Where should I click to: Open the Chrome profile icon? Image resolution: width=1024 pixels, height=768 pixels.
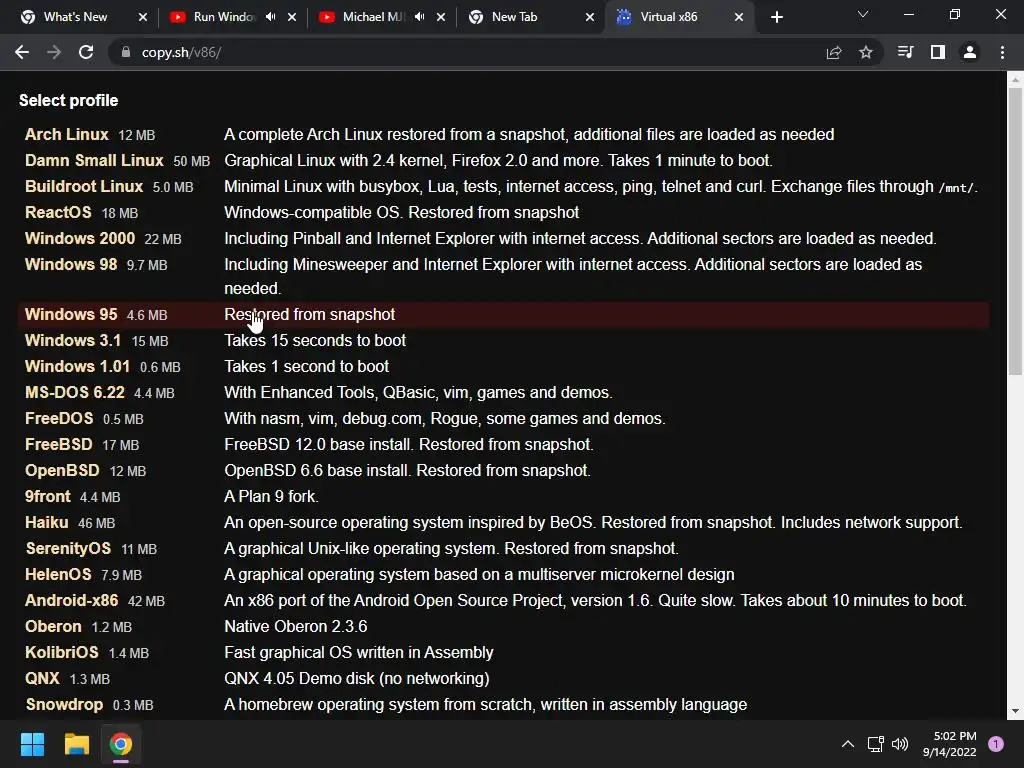pyautogui.click(x=970, y=52)
